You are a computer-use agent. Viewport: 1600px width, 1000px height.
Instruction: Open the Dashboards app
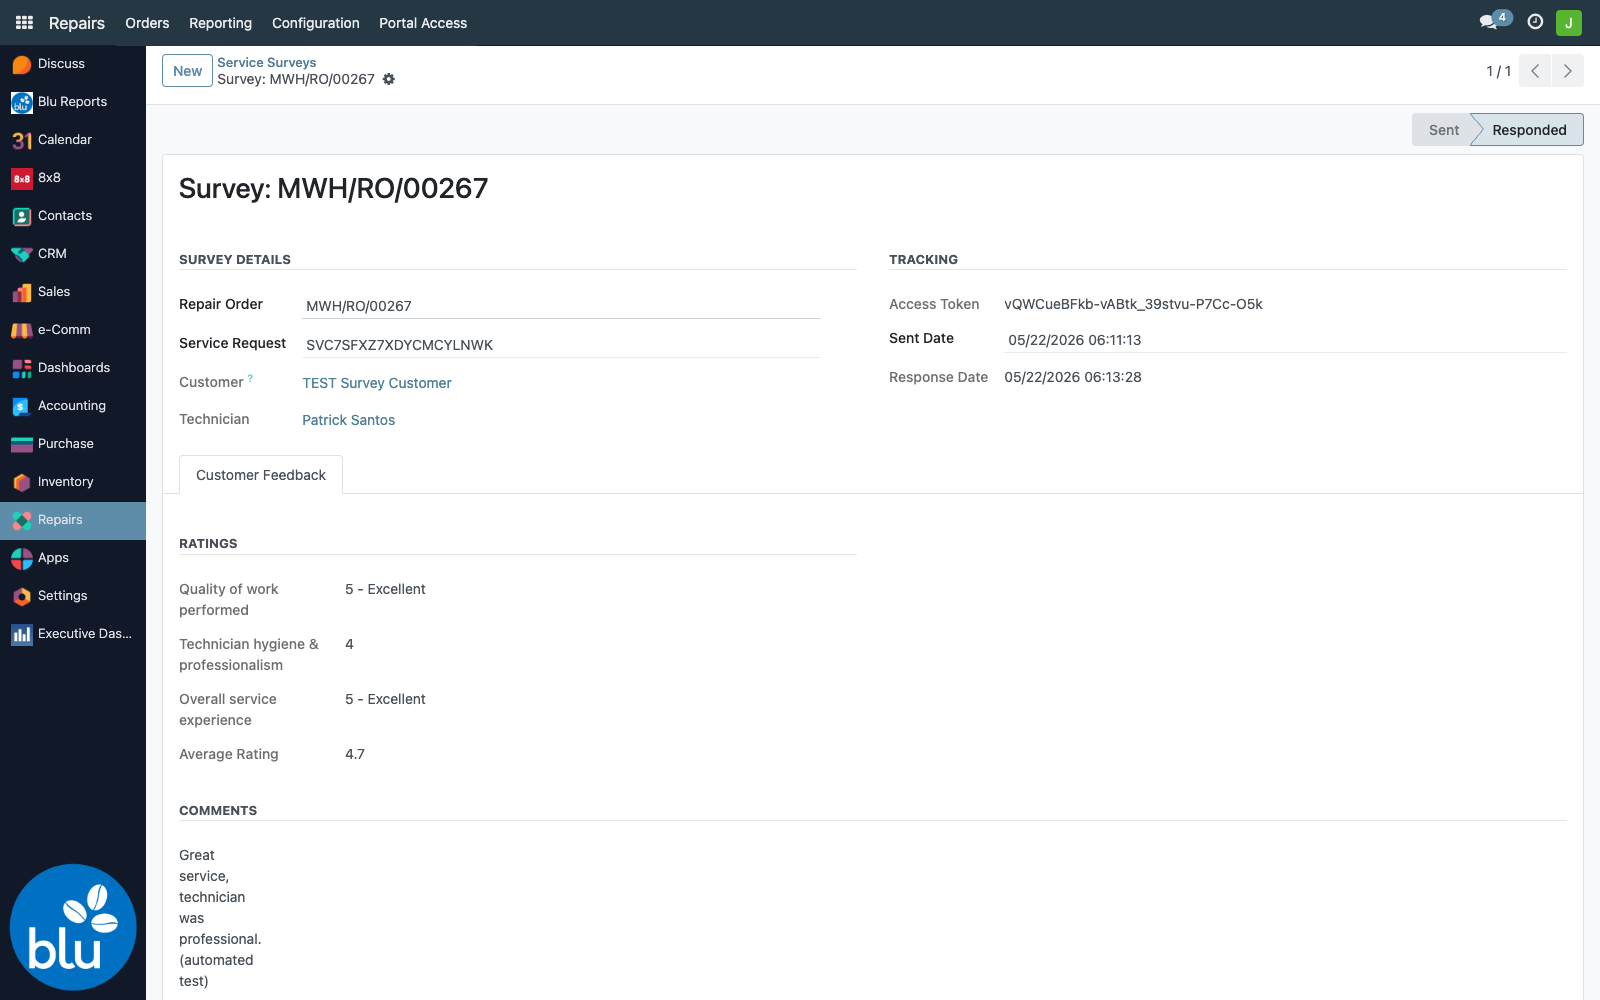pos(73,368)
